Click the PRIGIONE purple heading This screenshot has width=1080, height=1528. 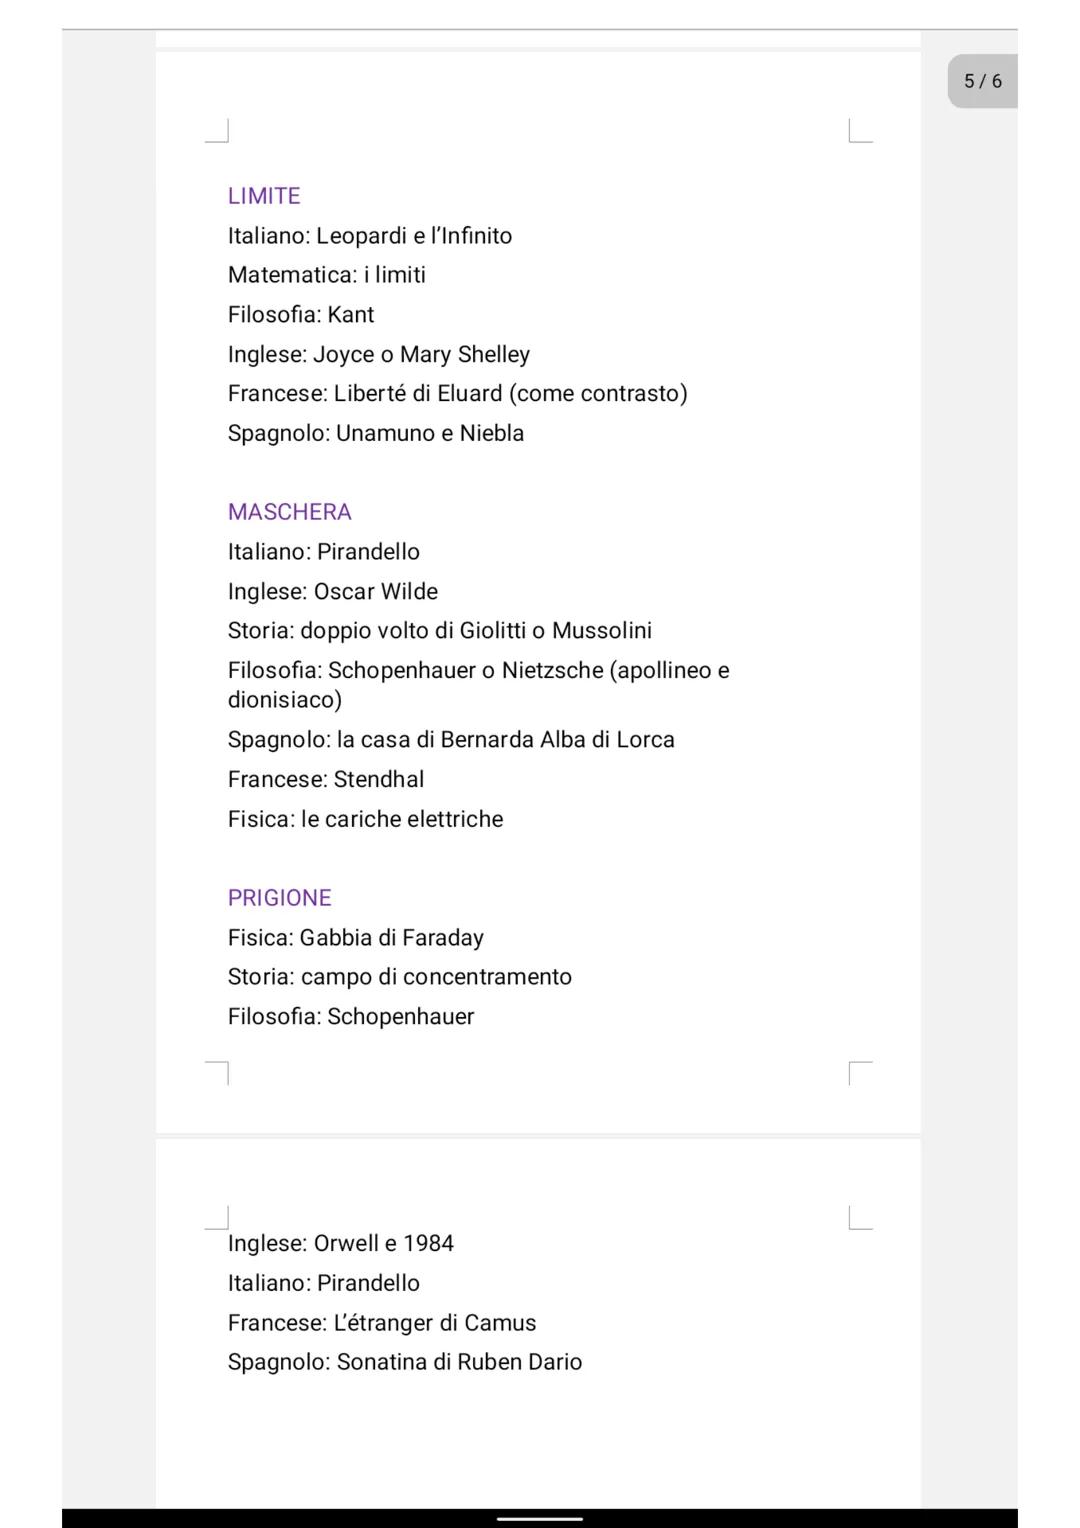(279, 898)
